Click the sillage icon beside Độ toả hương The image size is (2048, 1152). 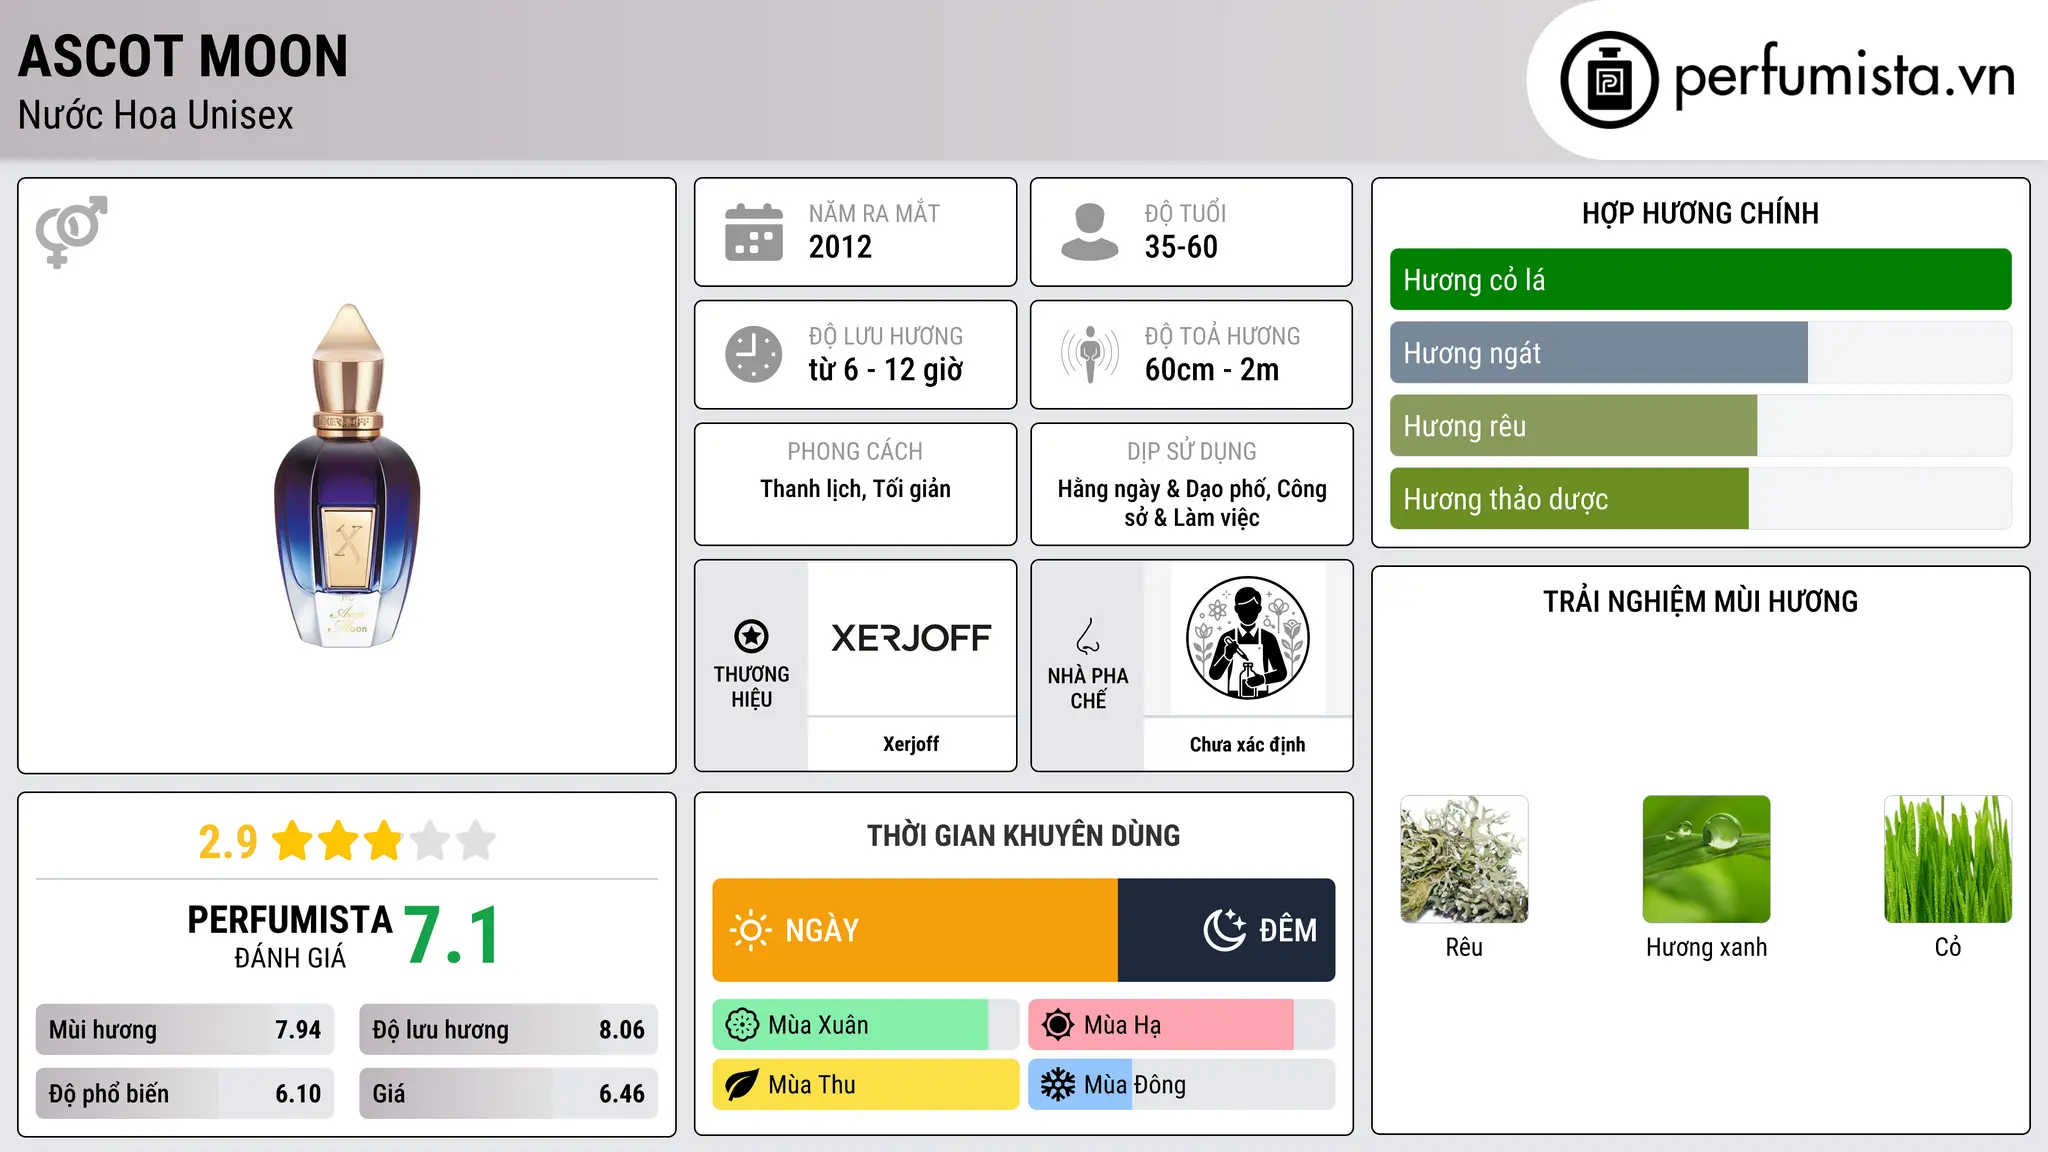pyautogui.click(x=1090, y=354)
